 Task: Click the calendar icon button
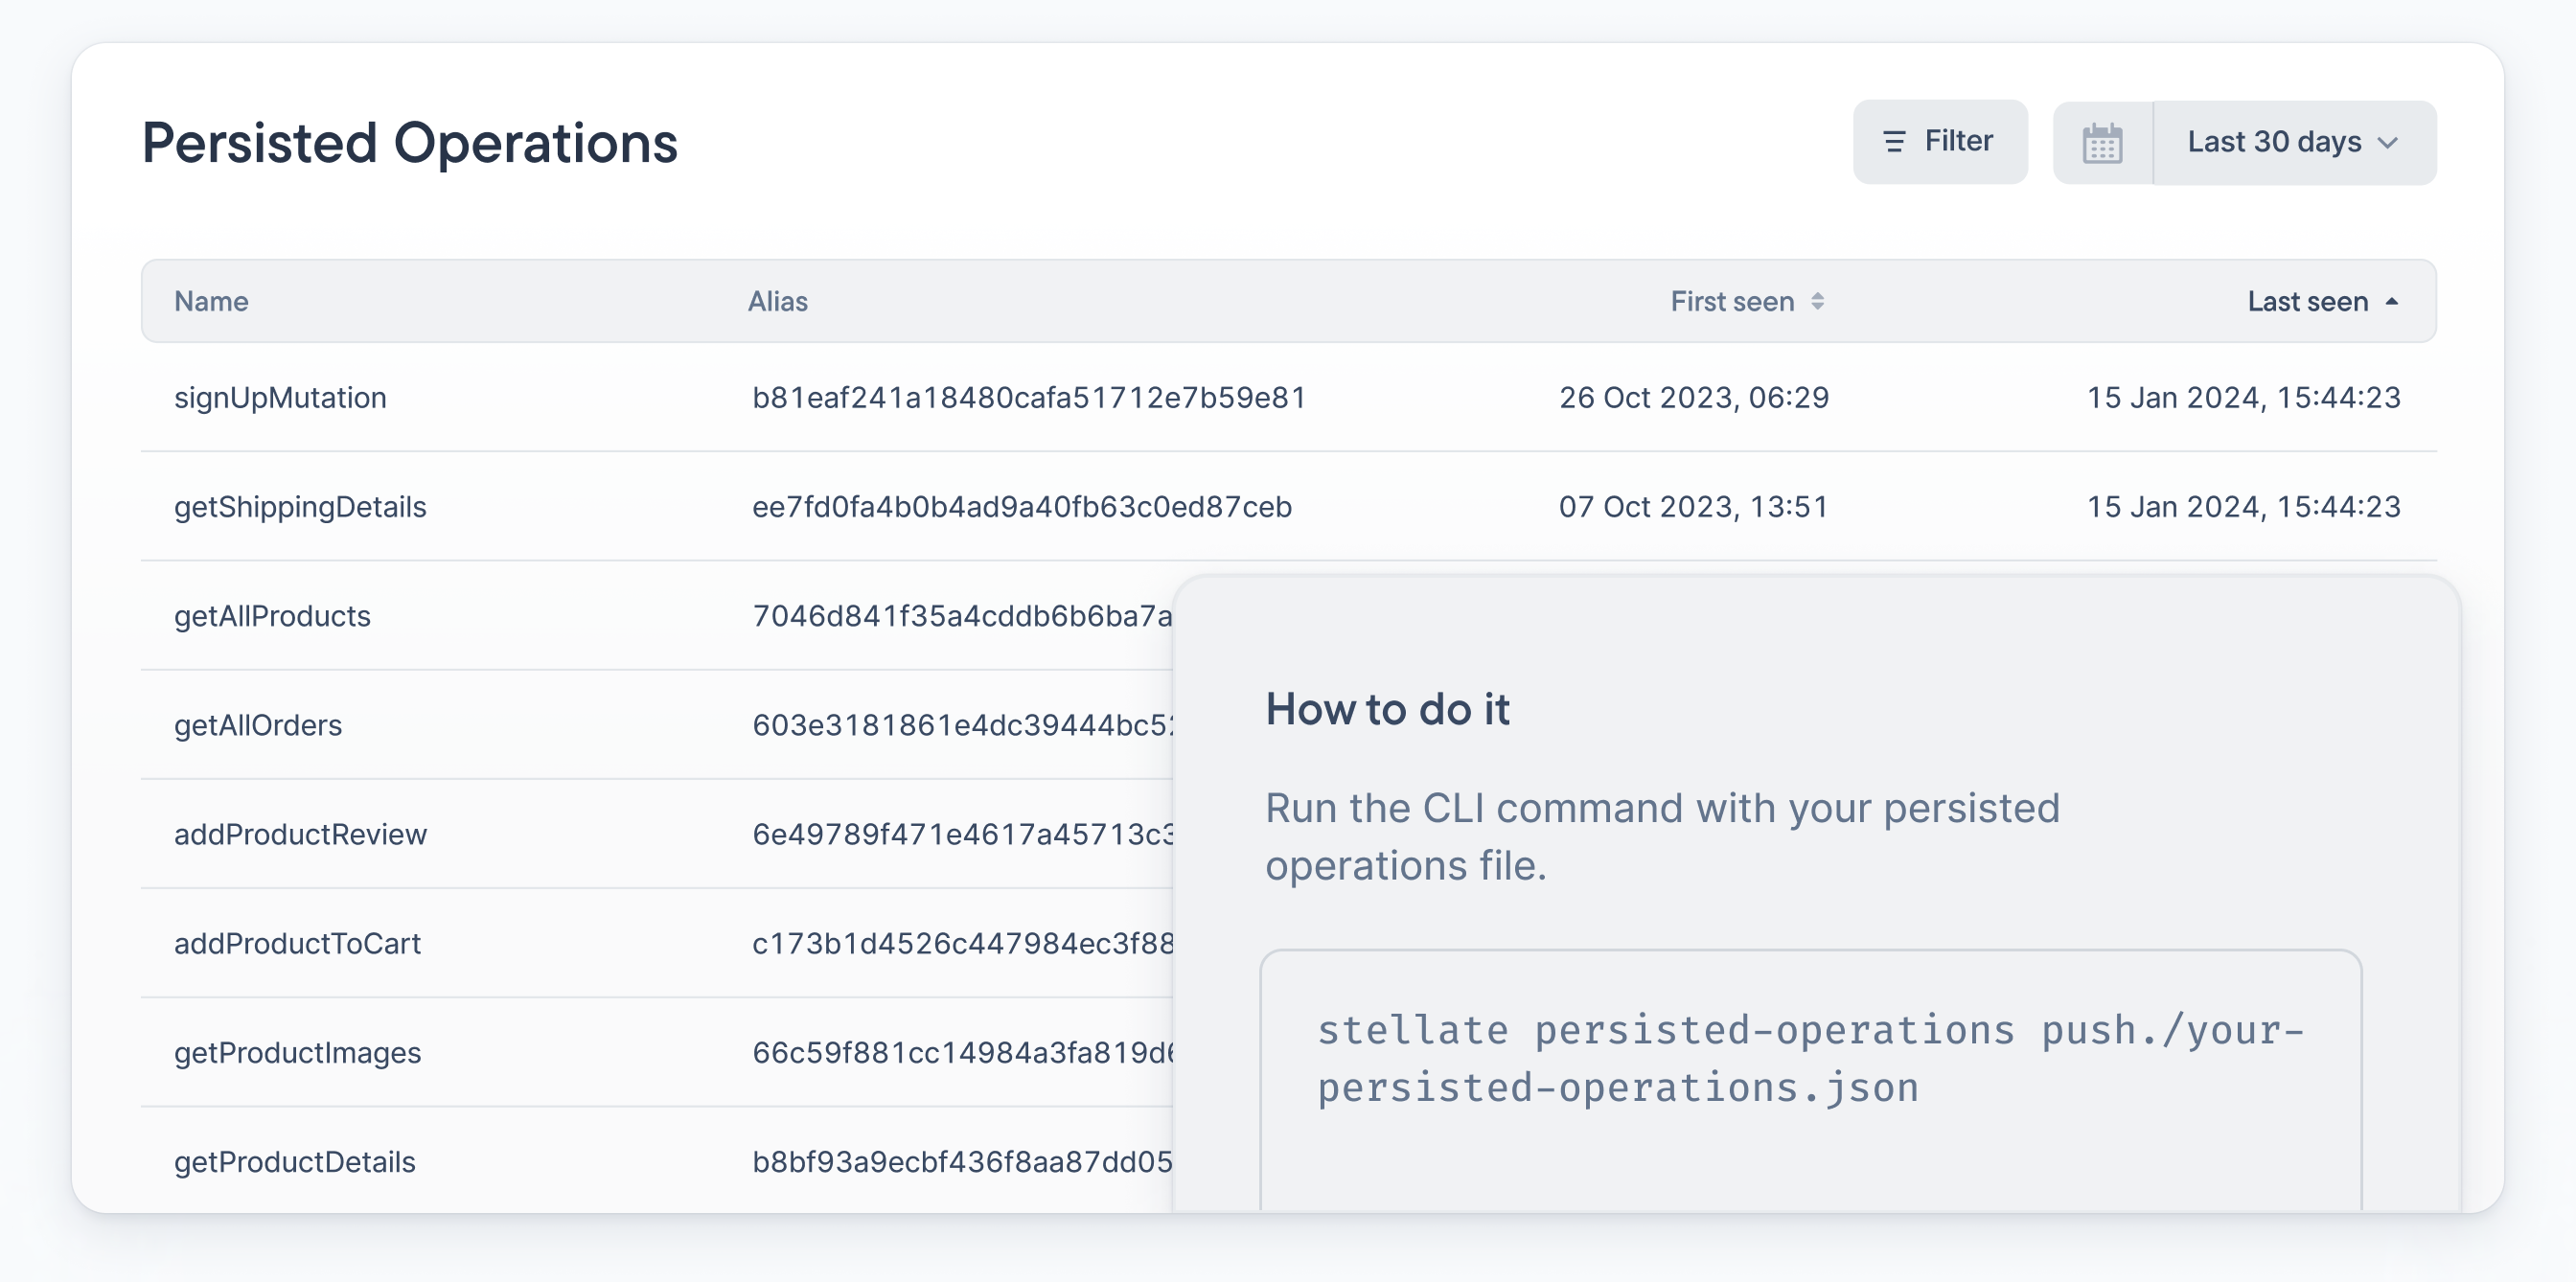point(2102,143)
